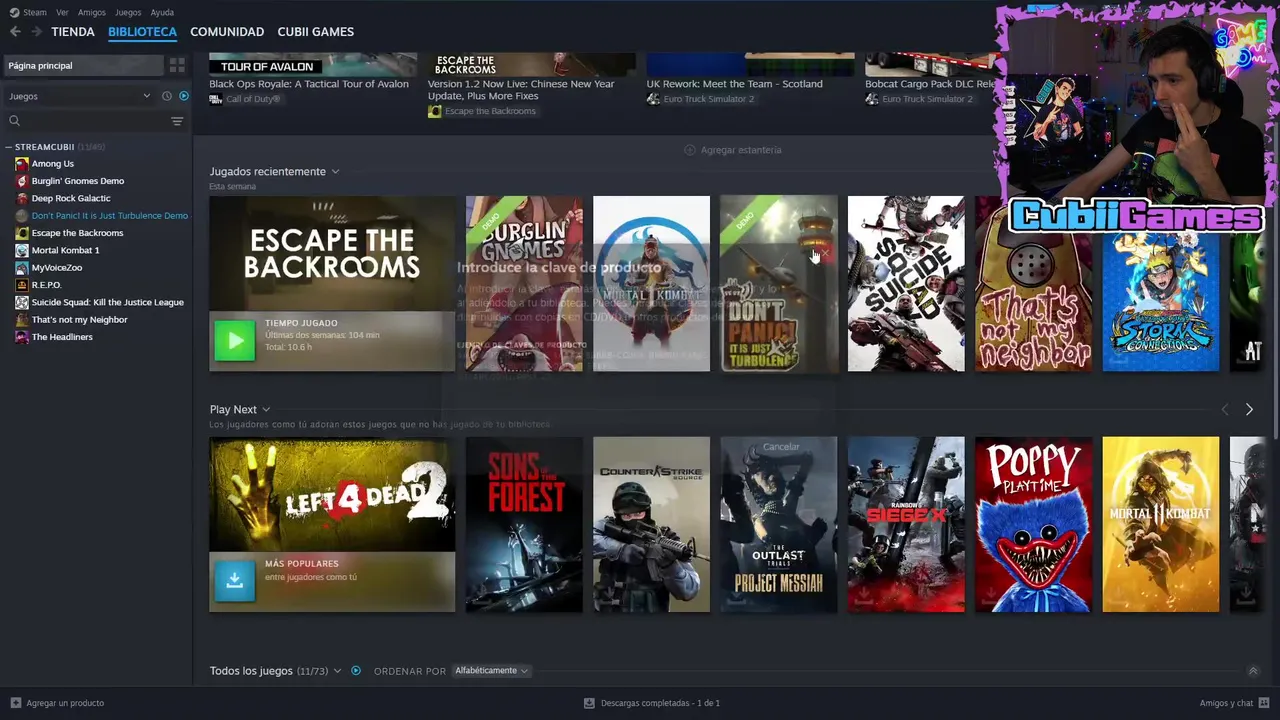Open the grid view icon beside Página principal
Viewport: 1280px width, 720px height.
177,65
